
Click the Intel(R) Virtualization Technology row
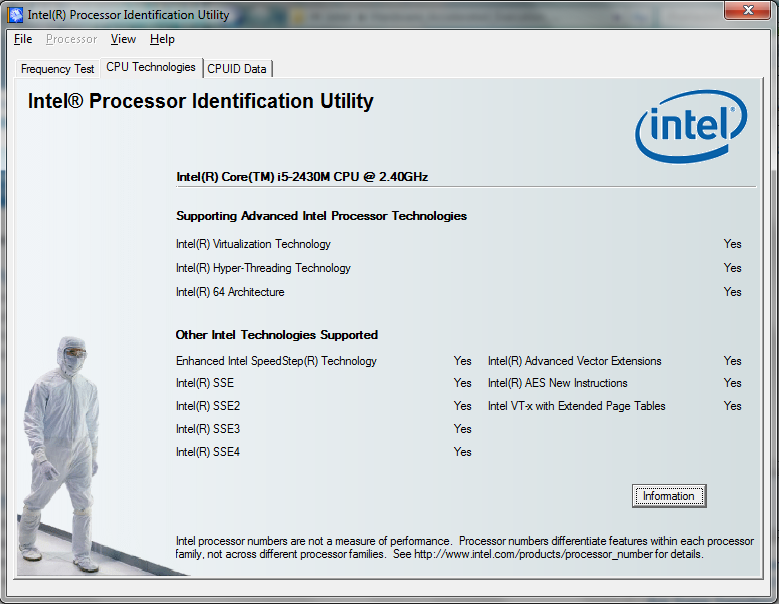pos(459,244)
